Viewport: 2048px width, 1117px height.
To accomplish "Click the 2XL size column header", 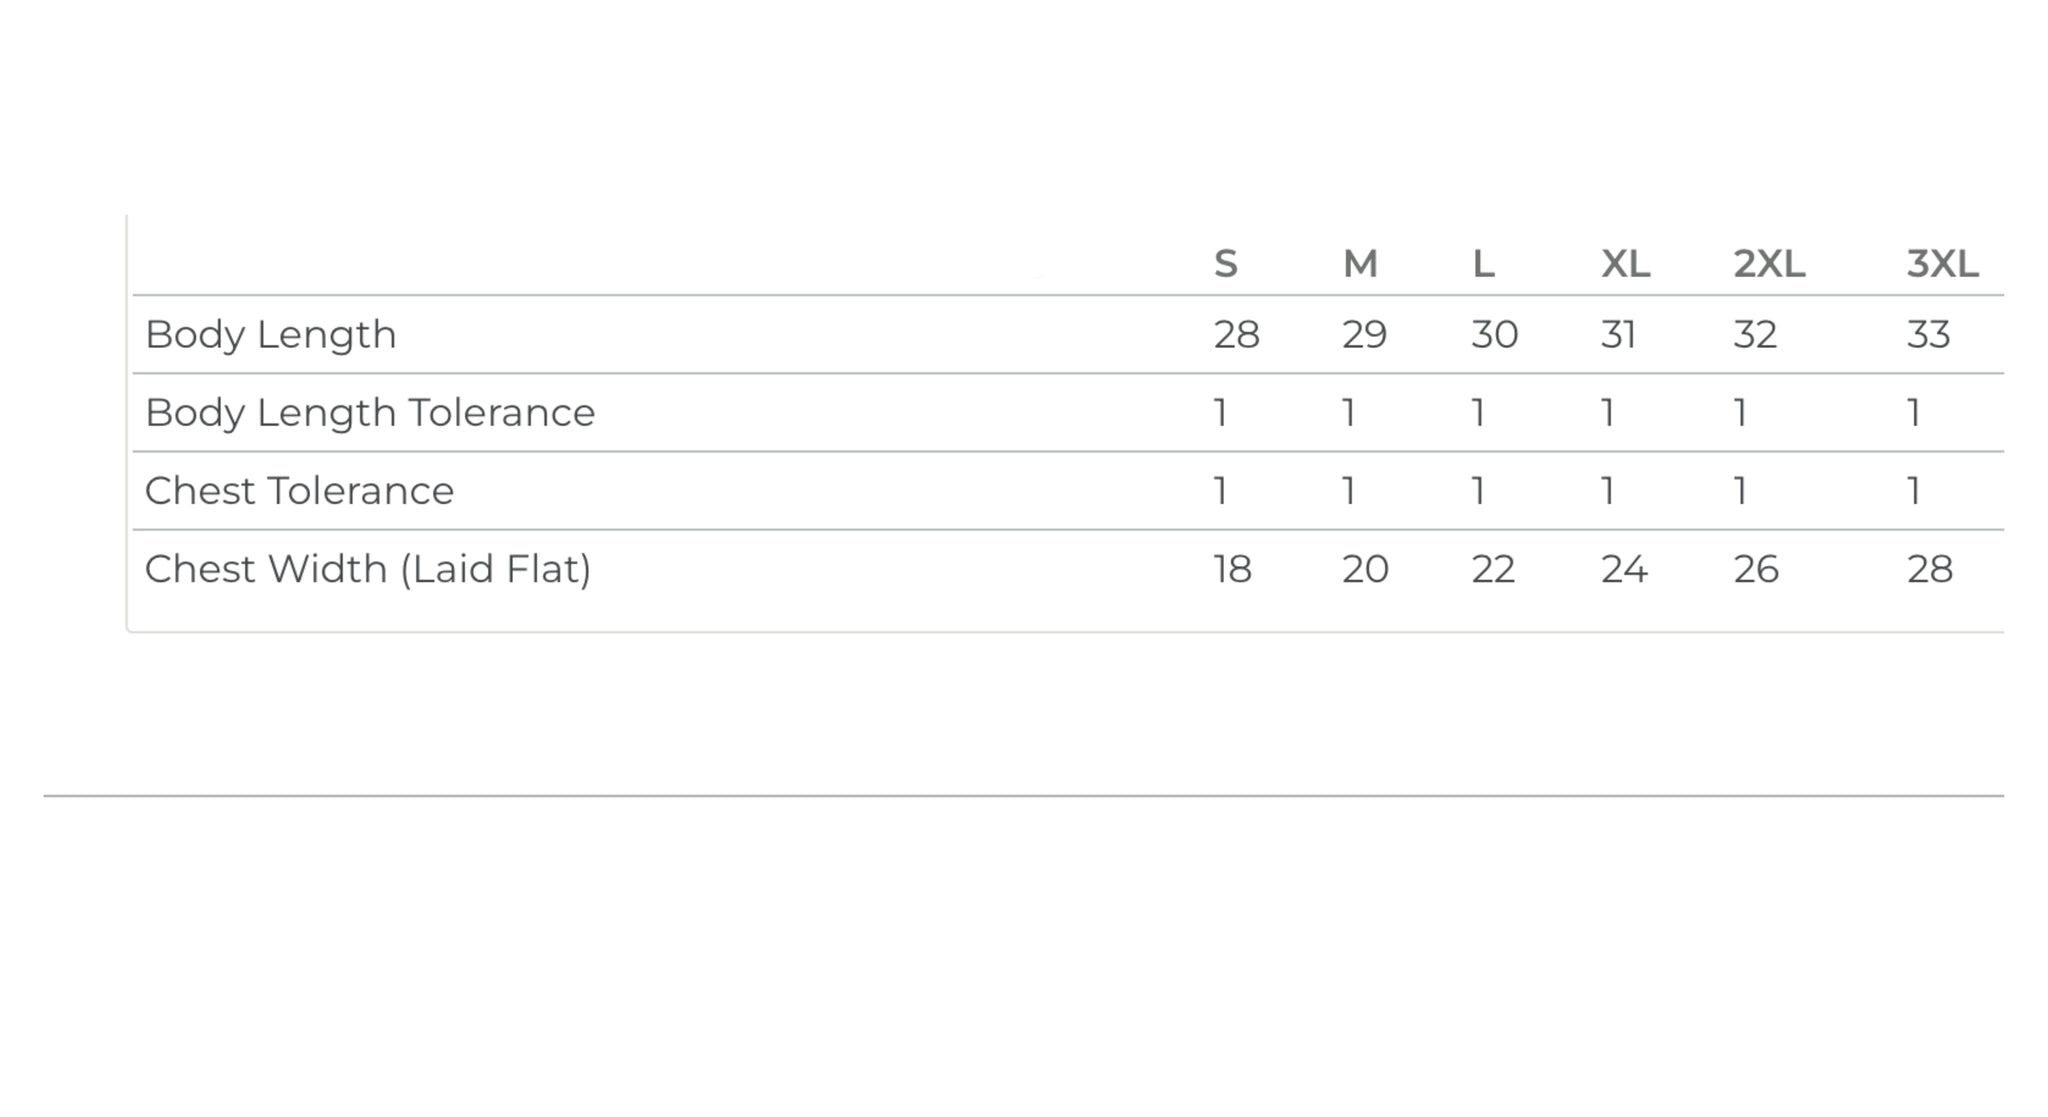I will pos(1769,264).
